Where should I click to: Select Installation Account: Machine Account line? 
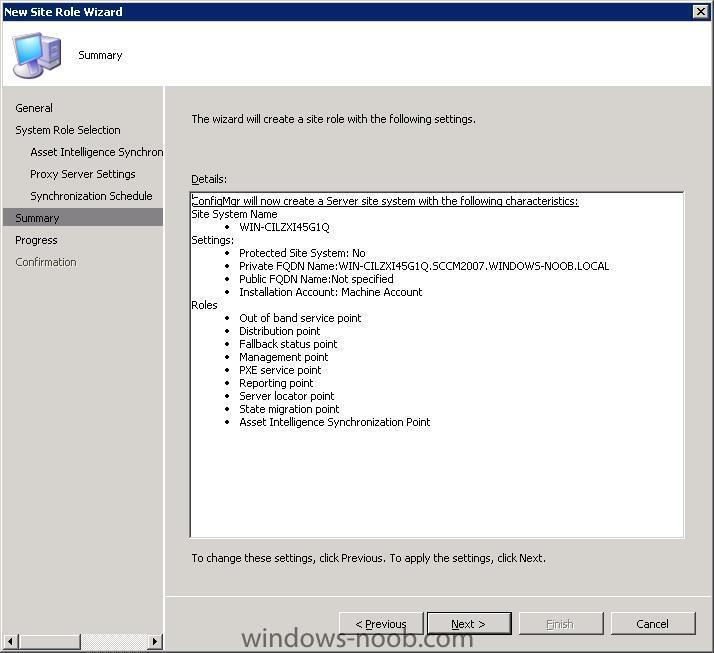(x=331, y=292)
